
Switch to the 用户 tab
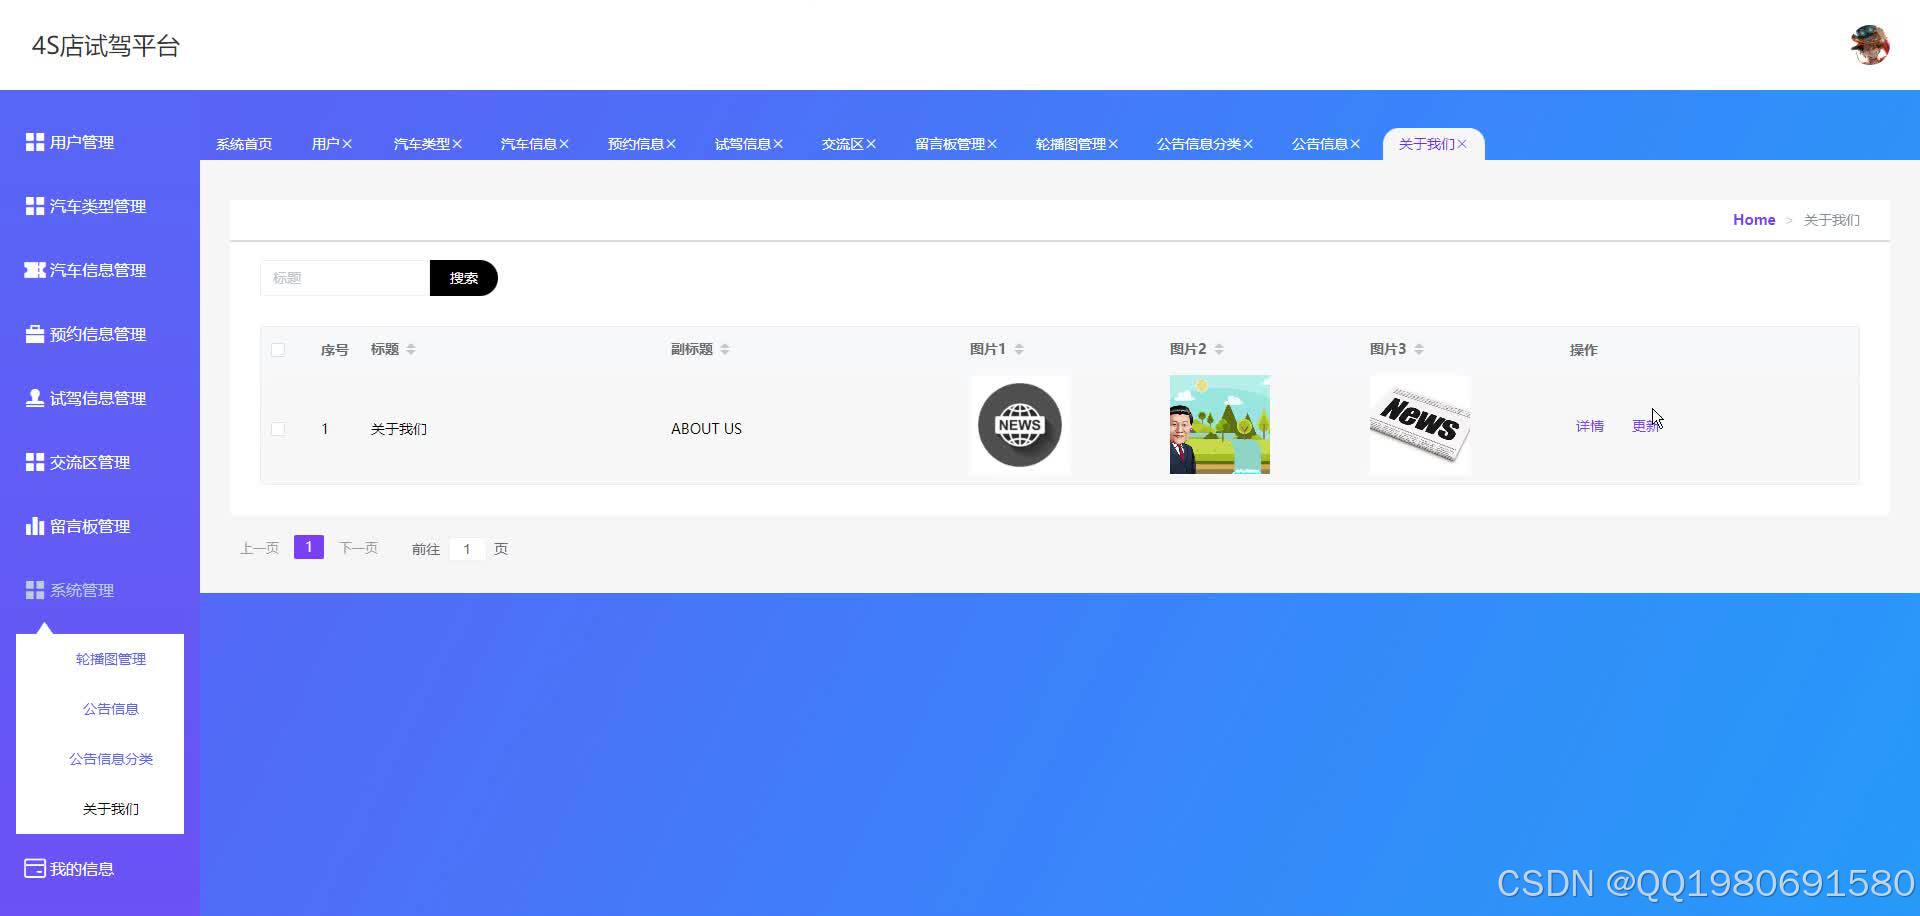coord(325,144)
